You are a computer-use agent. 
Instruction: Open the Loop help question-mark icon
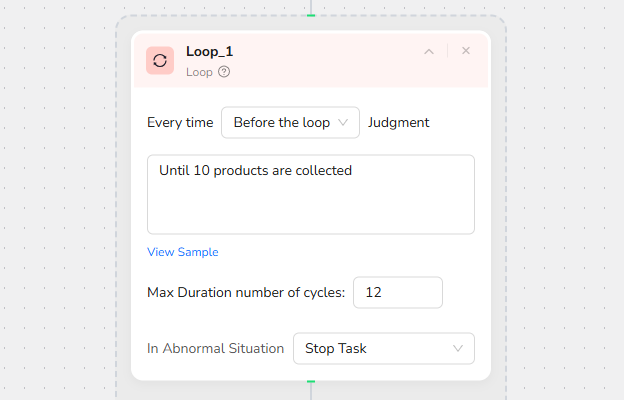[224, 72]
